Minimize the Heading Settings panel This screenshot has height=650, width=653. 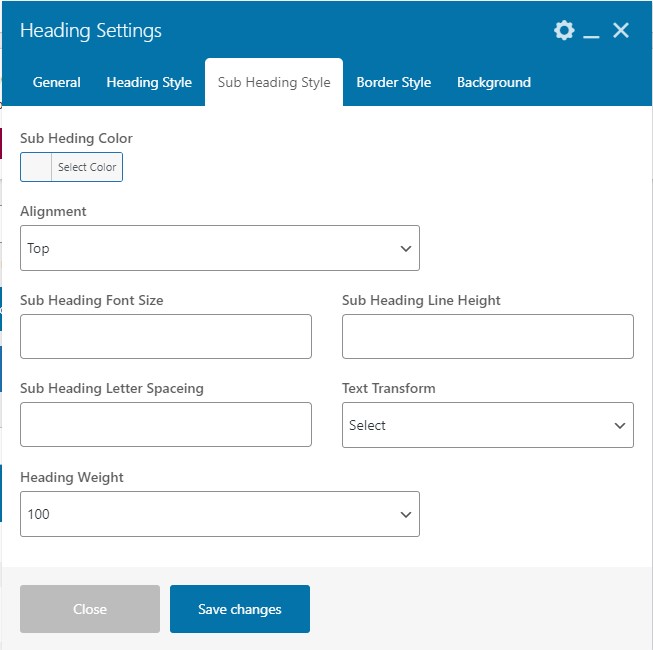click(x=592, y=33)
